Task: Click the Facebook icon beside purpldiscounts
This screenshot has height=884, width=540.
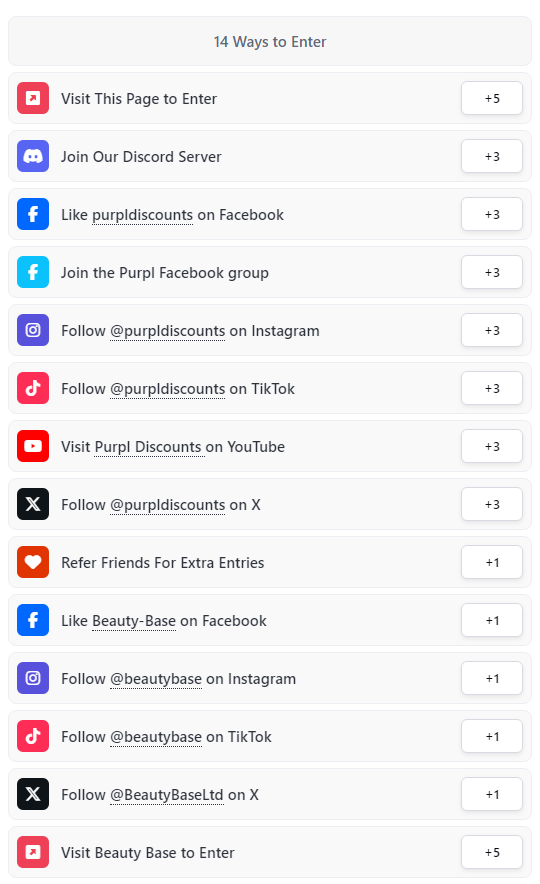Action: (33, 214)
